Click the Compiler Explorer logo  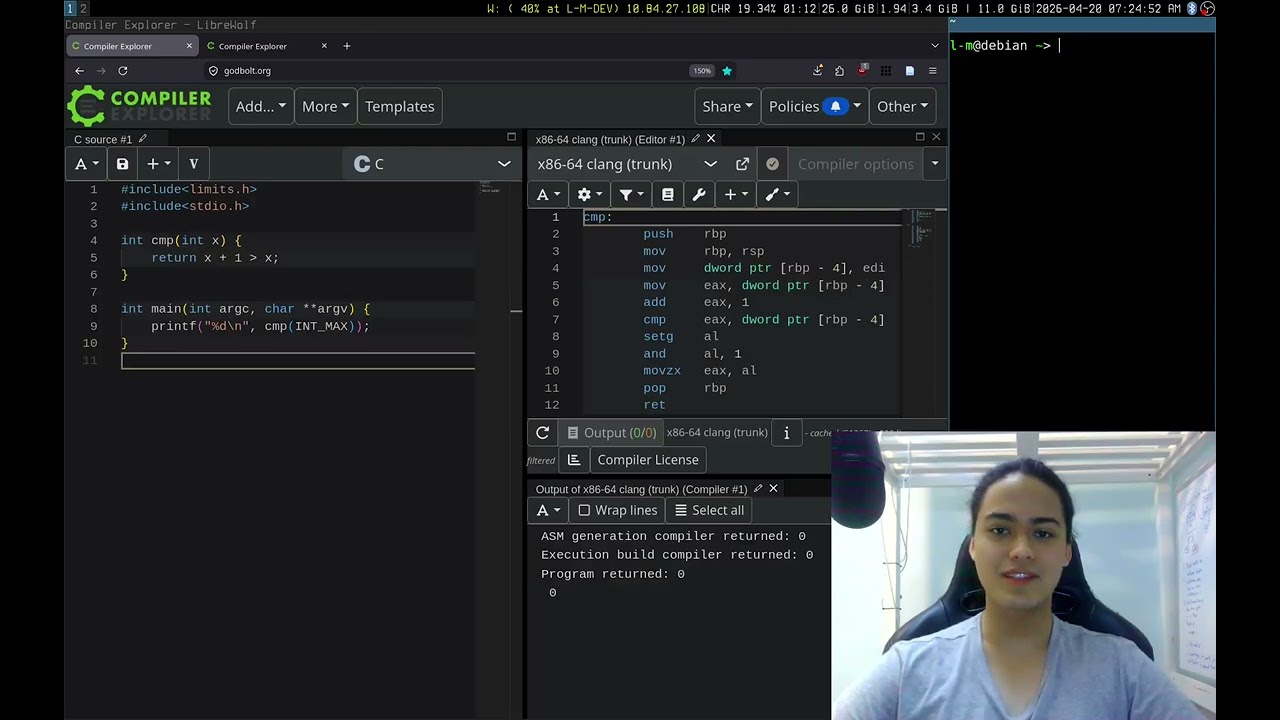140,106
